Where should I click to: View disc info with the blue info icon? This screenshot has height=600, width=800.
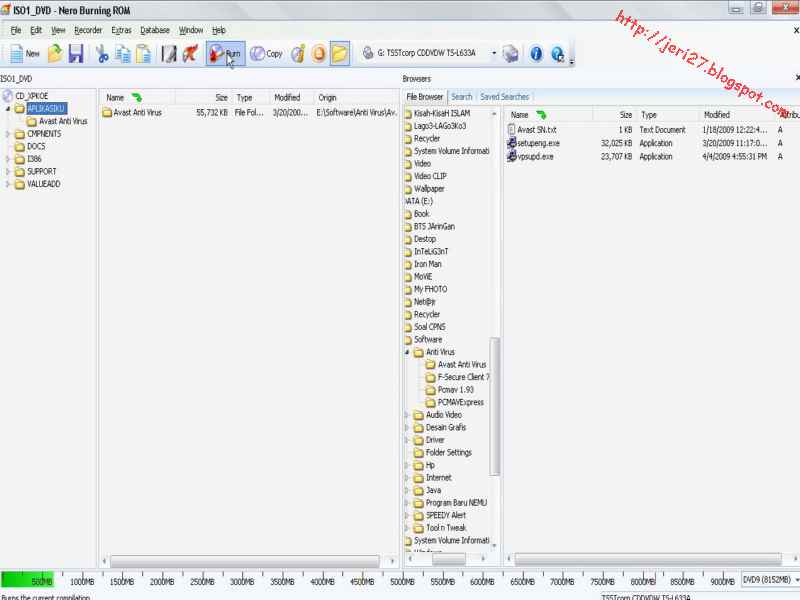(x=535, y=55)
